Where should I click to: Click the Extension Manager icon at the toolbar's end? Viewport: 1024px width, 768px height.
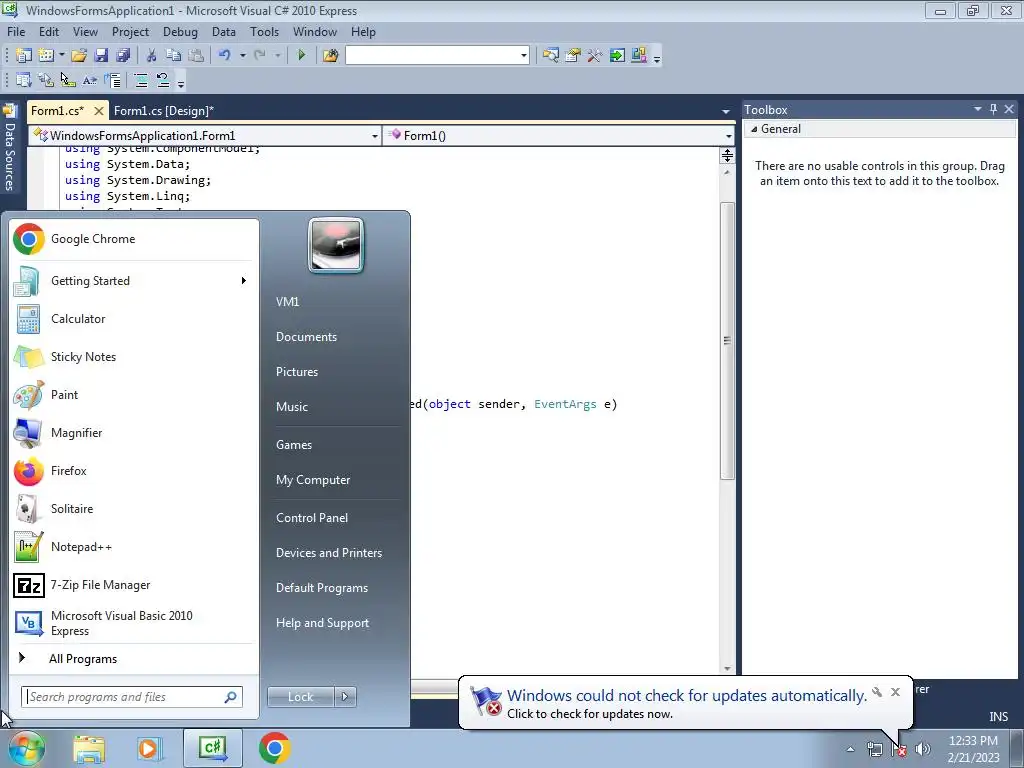[639, 56]
